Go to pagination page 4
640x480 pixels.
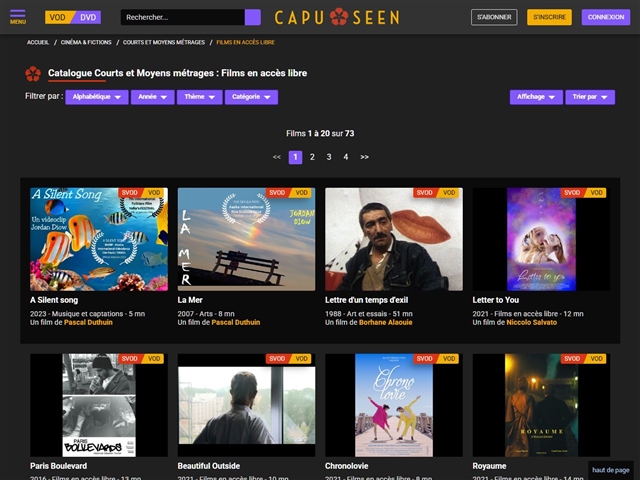click(346, 157)
